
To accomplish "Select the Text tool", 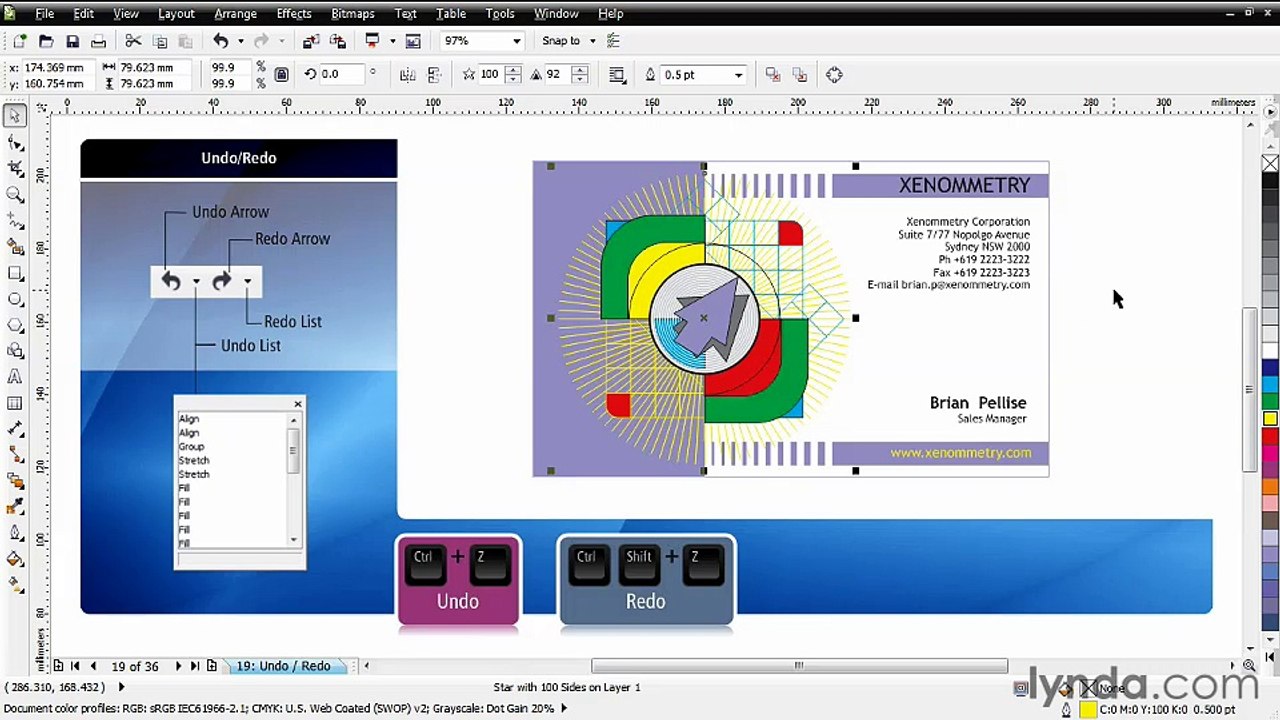I will click(15, 377).
